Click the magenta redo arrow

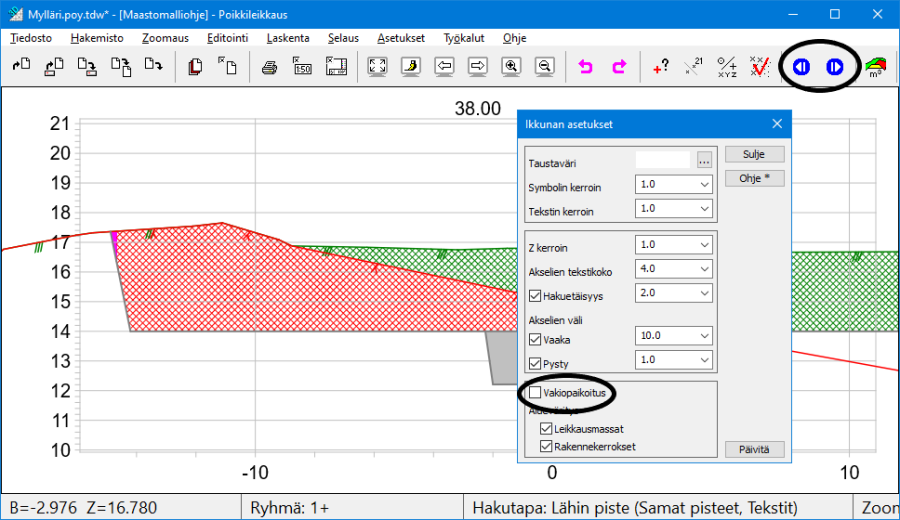pos(619,67)
